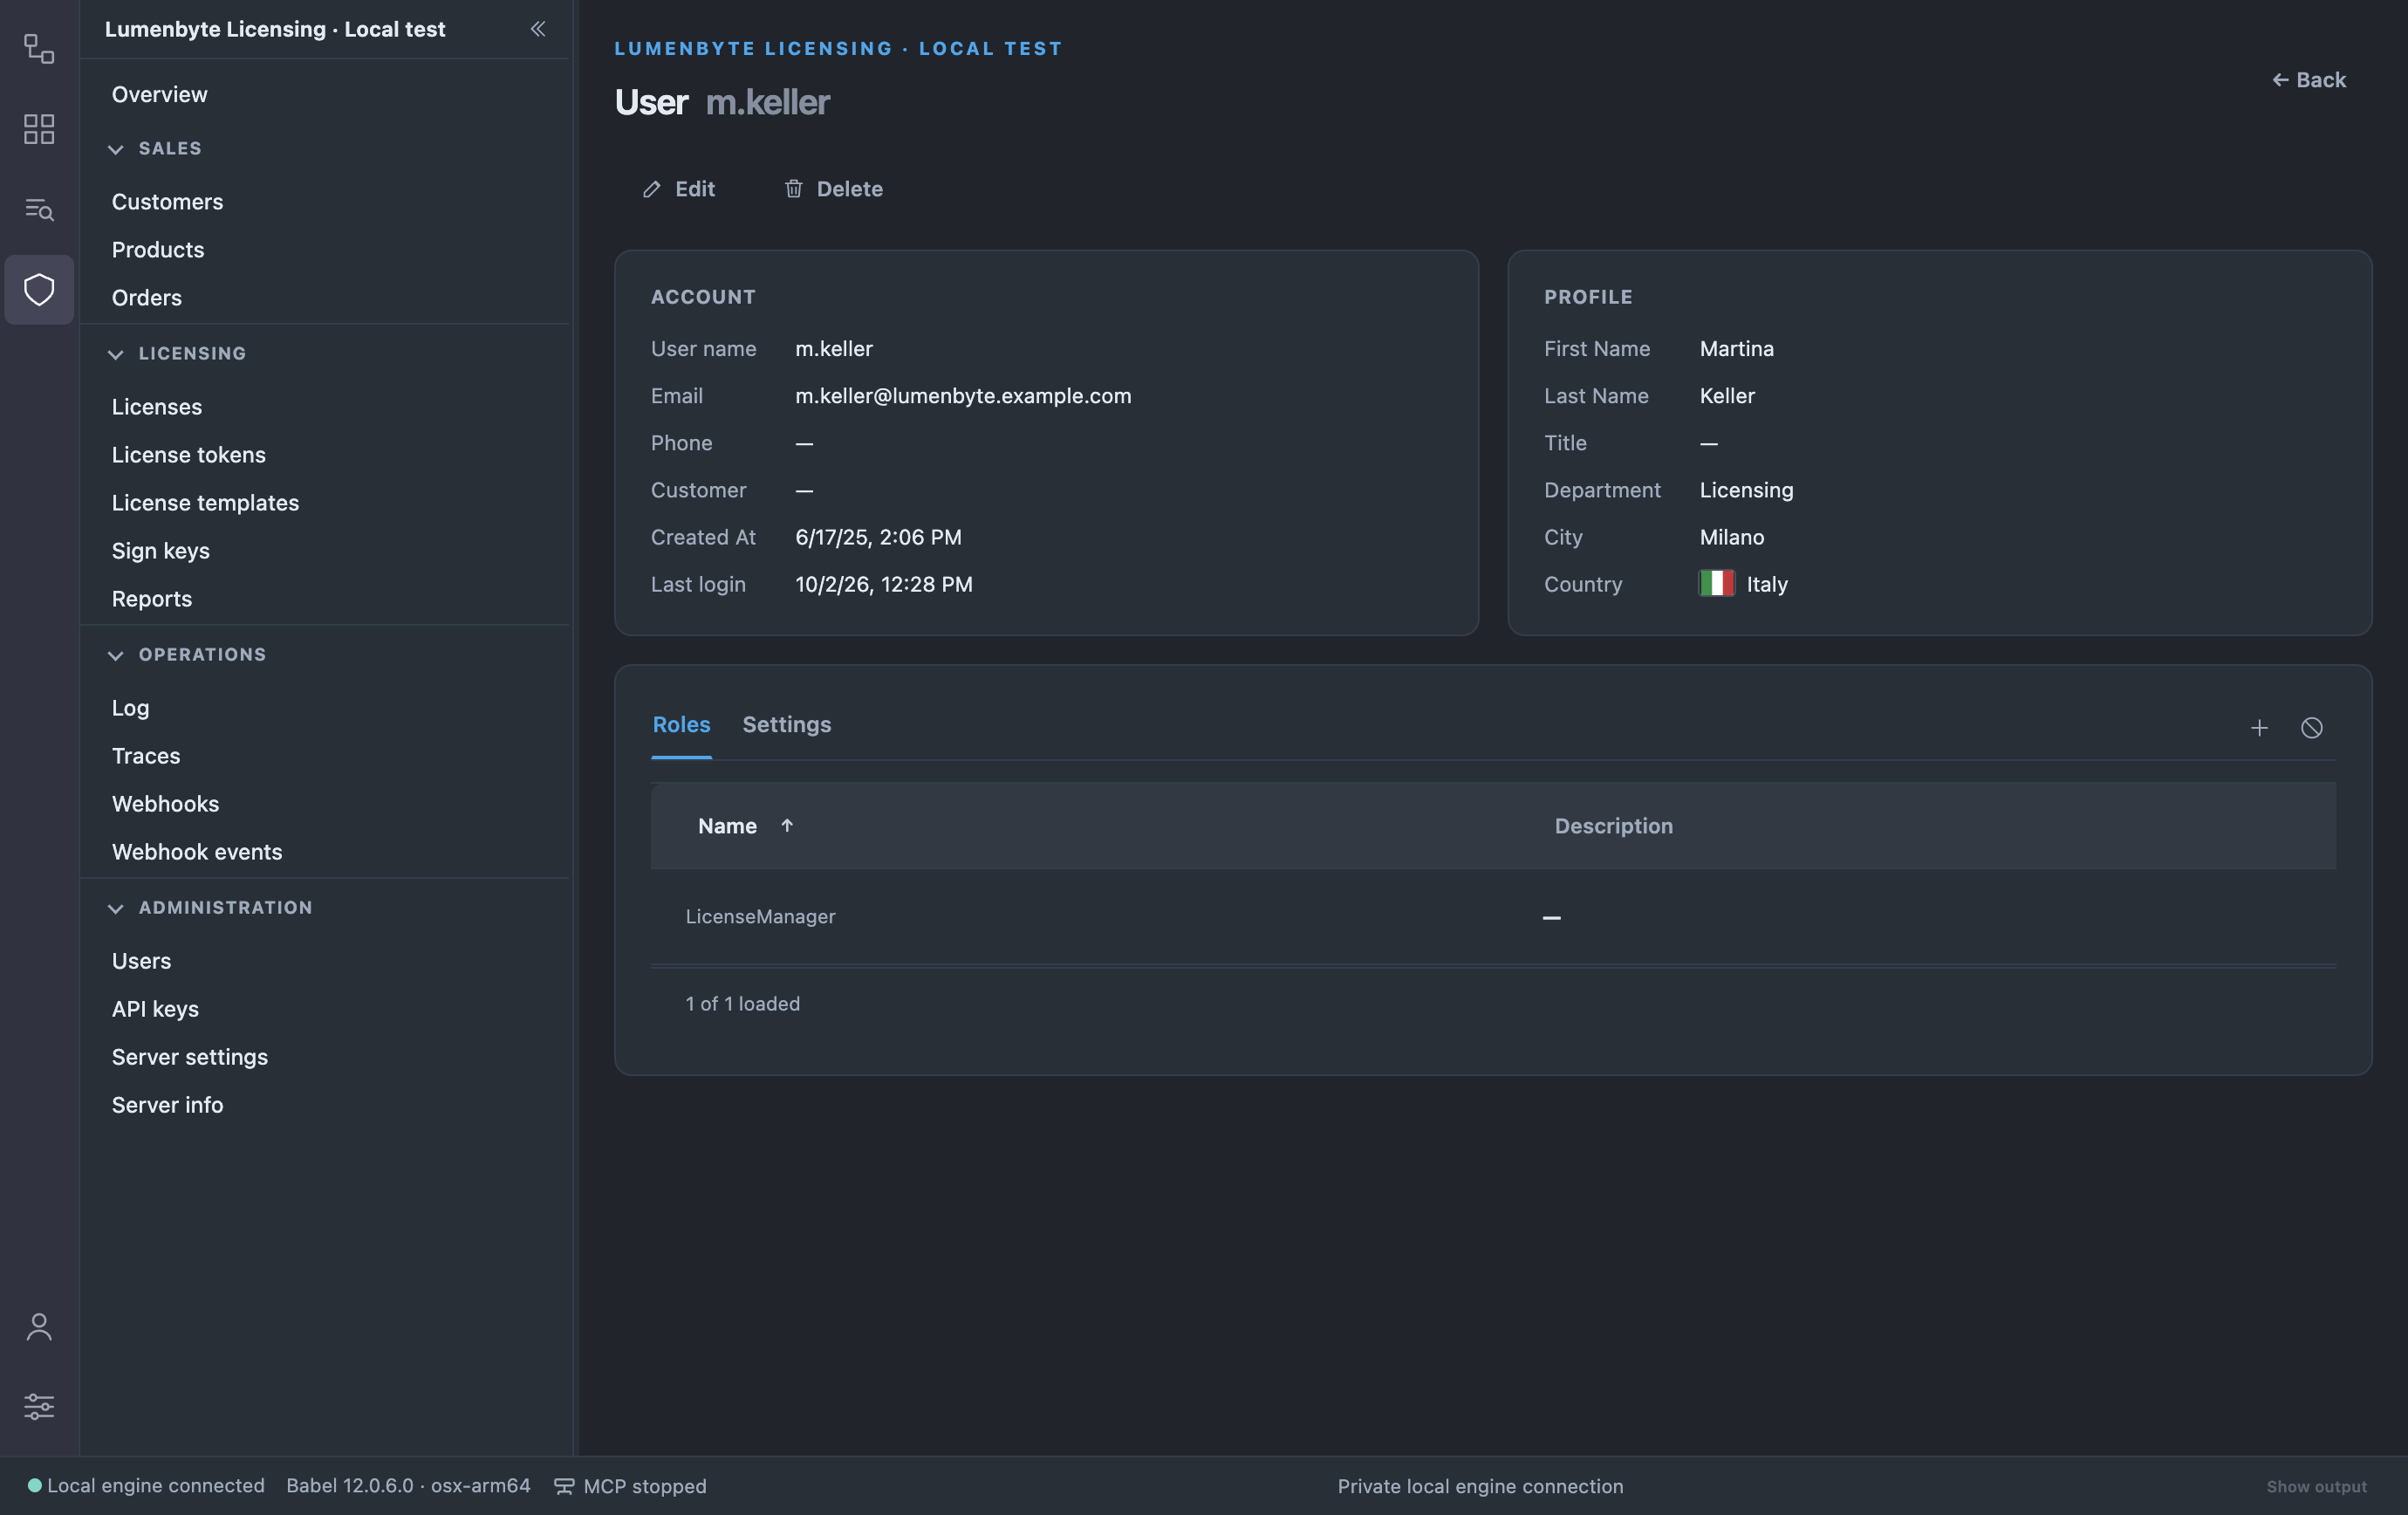The image size is (2408, 1515).
Task: Open Traces in the sidebar
Action: coord(146,756)
